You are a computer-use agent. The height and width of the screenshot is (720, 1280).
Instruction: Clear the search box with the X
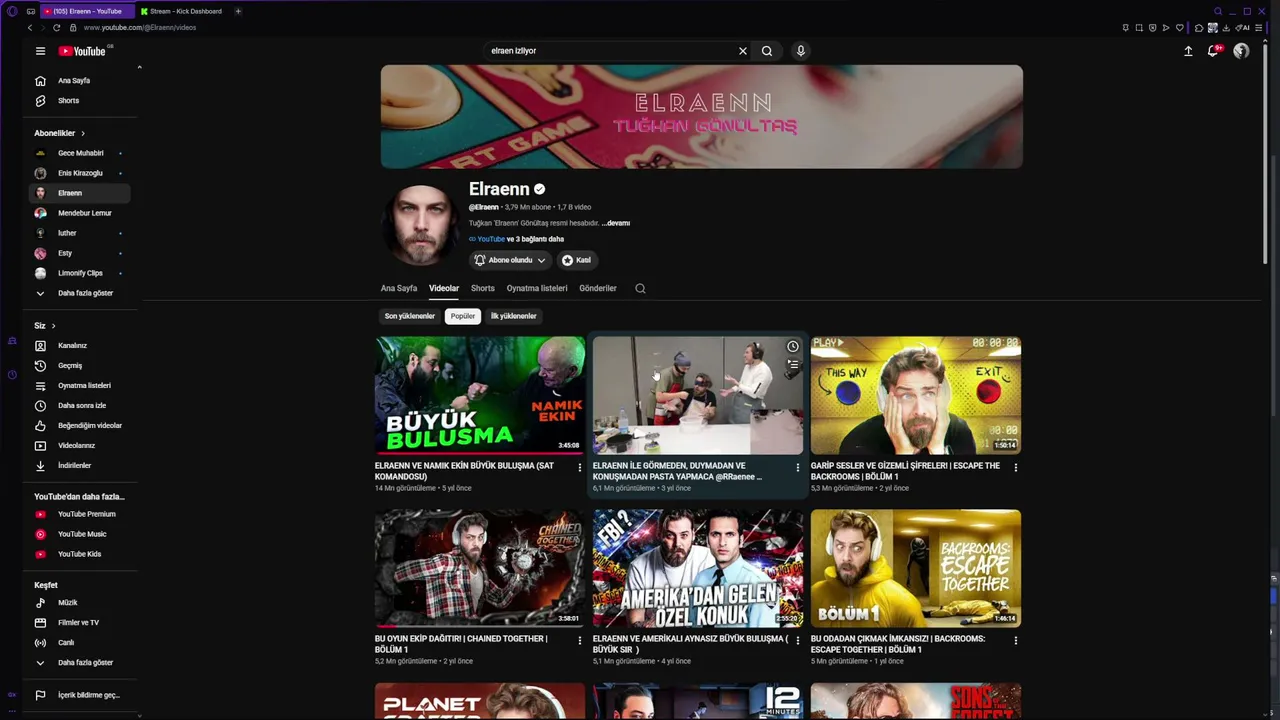(x=743, y=51)
